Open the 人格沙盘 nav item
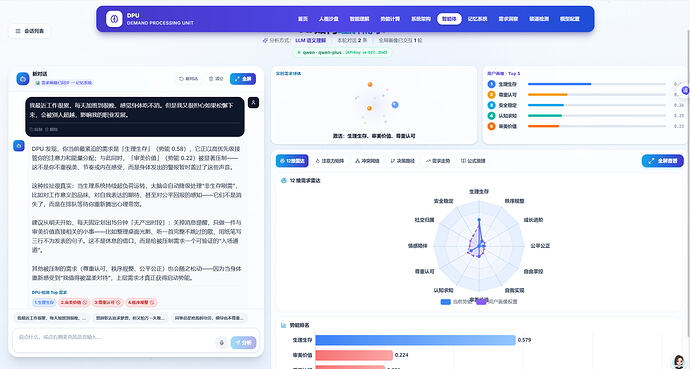 [329, 19]
